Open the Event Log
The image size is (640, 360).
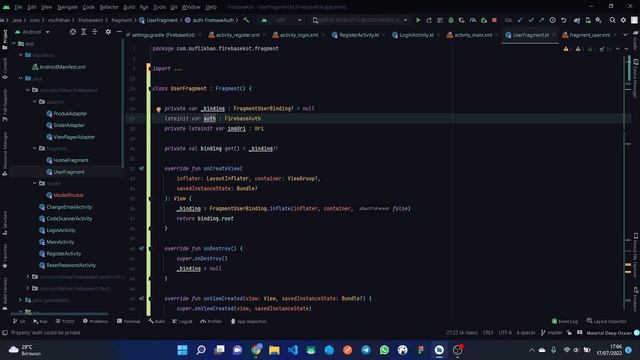565,322
